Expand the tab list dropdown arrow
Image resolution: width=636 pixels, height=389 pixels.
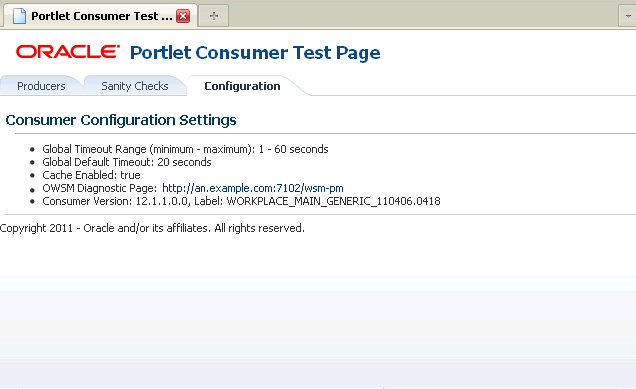628,16
